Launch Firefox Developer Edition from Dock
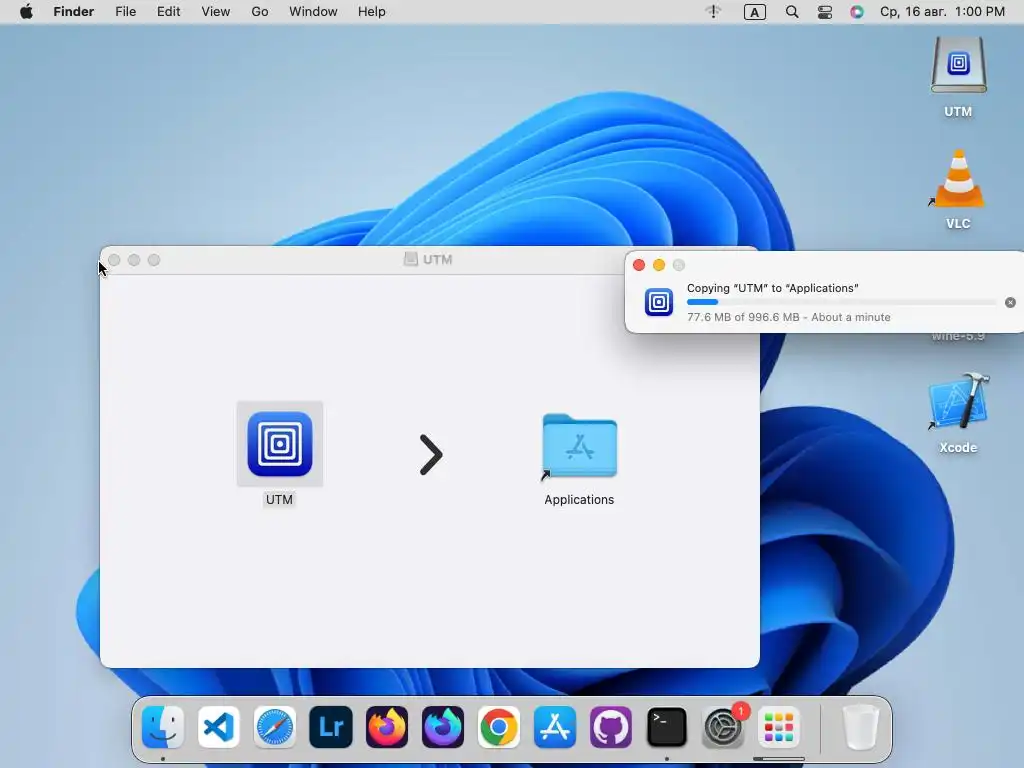 [x=443, y=727]
